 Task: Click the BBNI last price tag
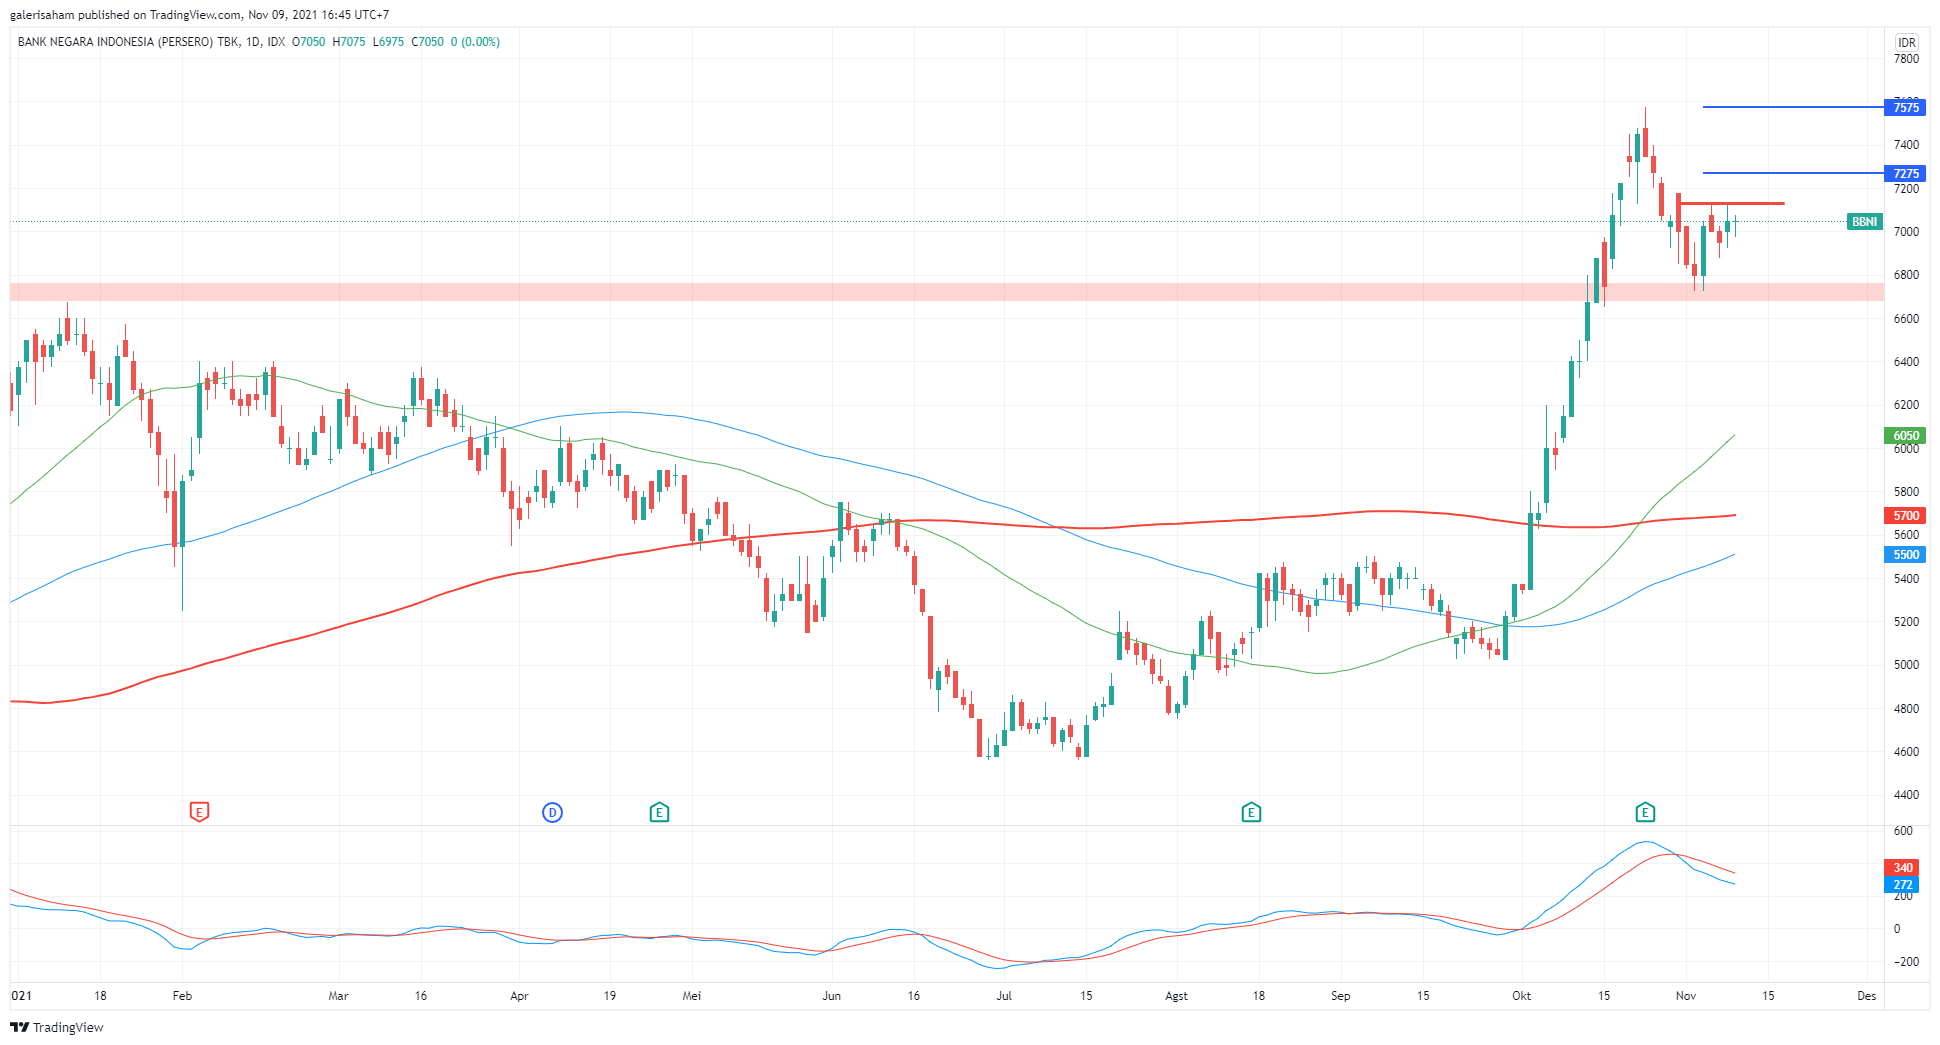(x=1865, y=222)
